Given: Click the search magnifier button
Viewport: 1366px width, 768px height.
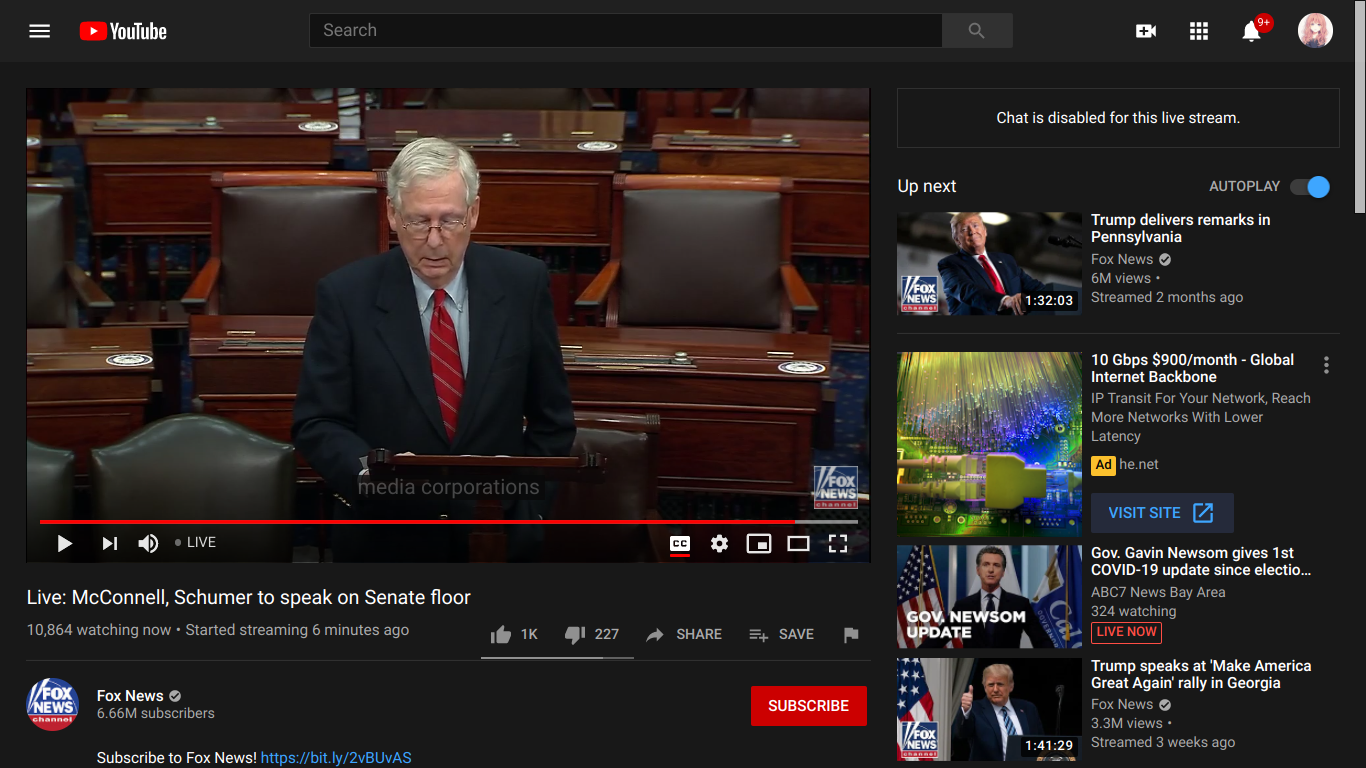Looking at the screenshot, I should pyautogui.click(x=977, y=31).
